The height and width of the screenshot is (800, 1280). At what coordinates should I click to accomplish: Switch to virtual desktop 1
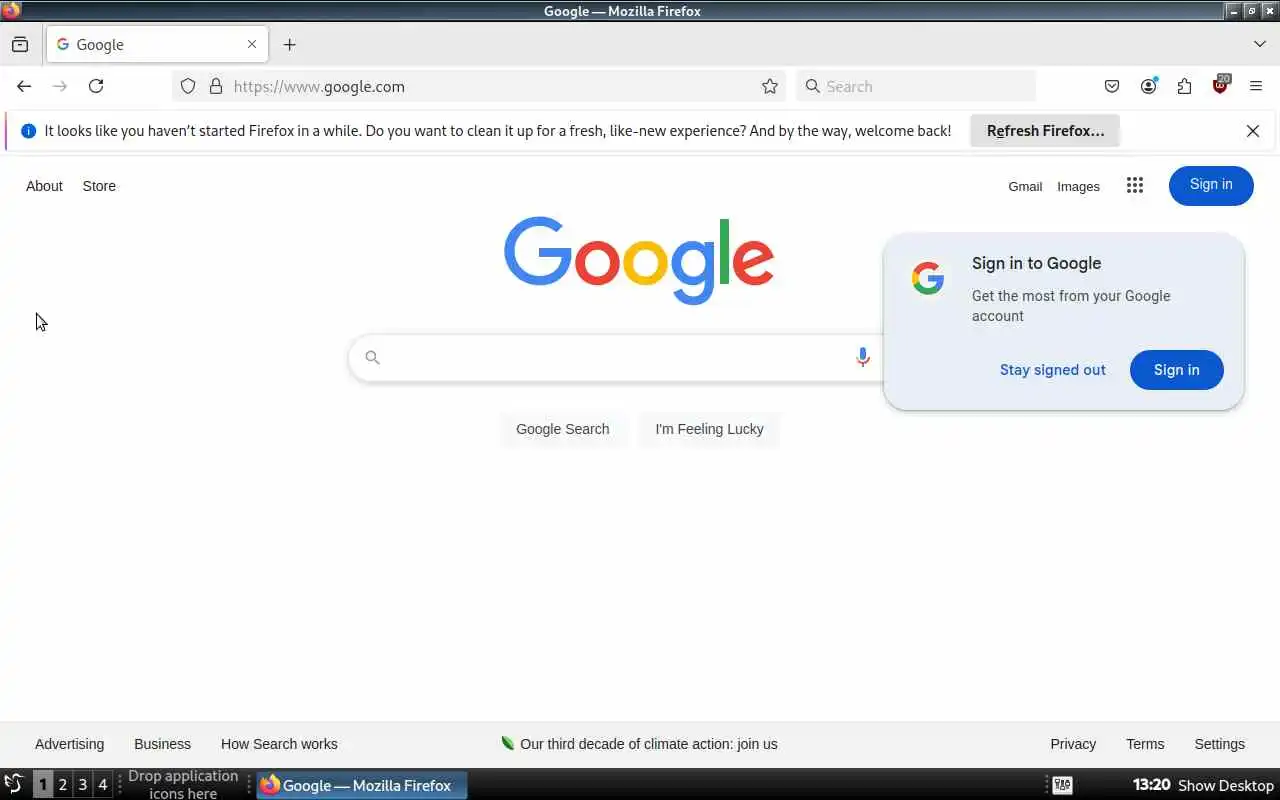coord(43,785)
